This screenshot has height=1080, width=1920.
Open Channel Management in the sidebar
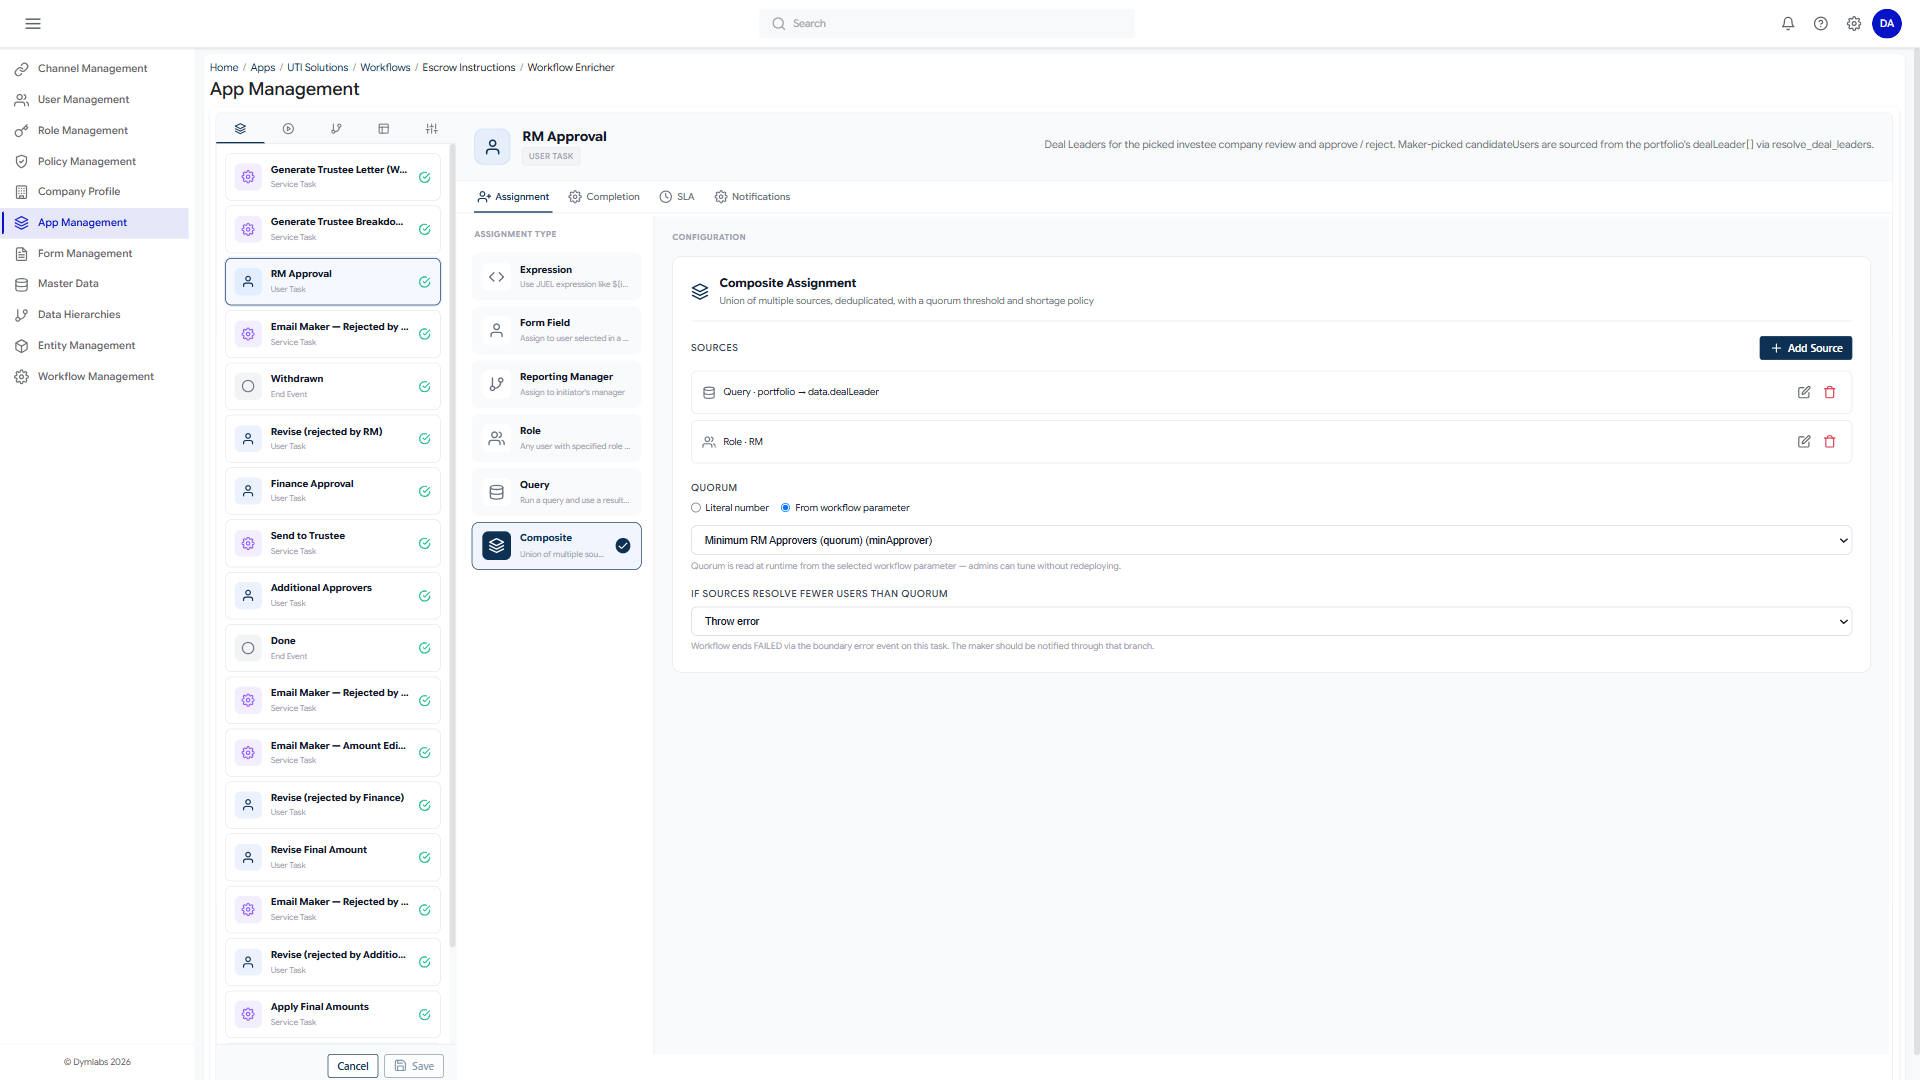94,69
